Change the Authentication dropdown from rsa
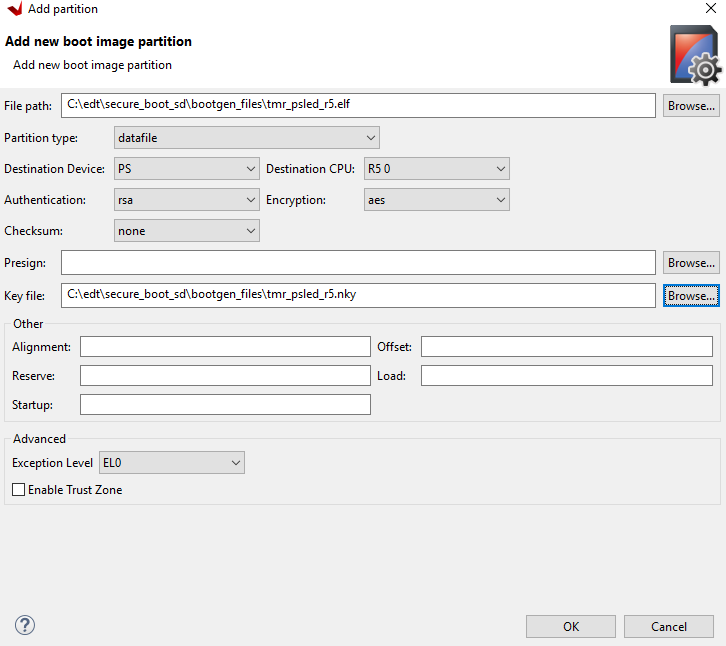Image resolution: width=726 pixels, height=646 pixels. [187, 200]
